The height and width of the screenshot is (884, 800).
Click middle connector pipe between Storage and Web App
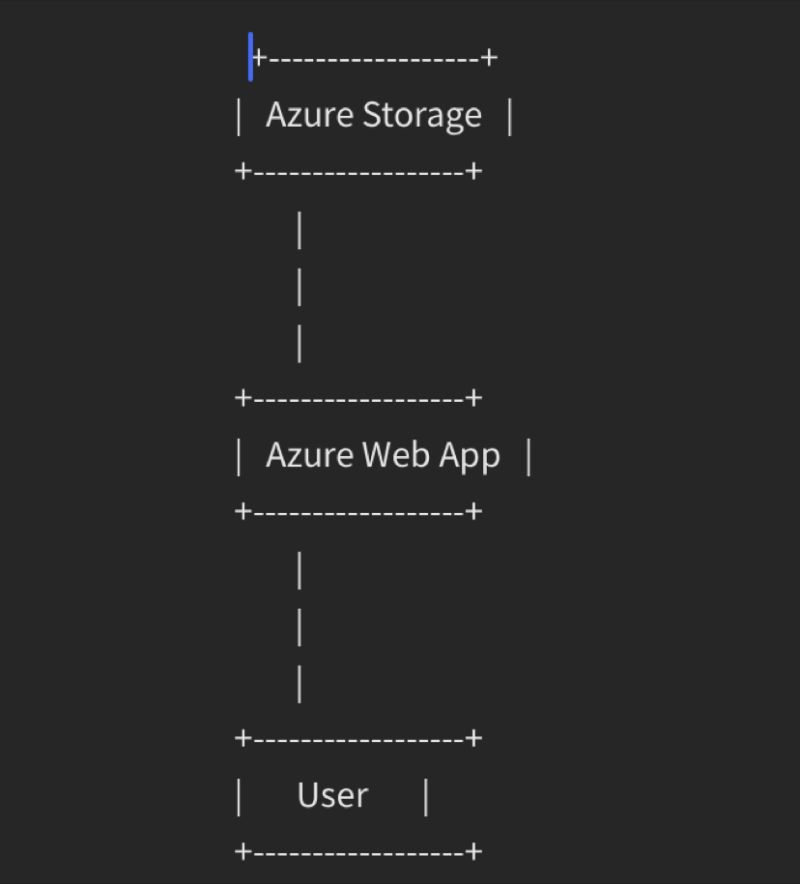tap(300, 287)
